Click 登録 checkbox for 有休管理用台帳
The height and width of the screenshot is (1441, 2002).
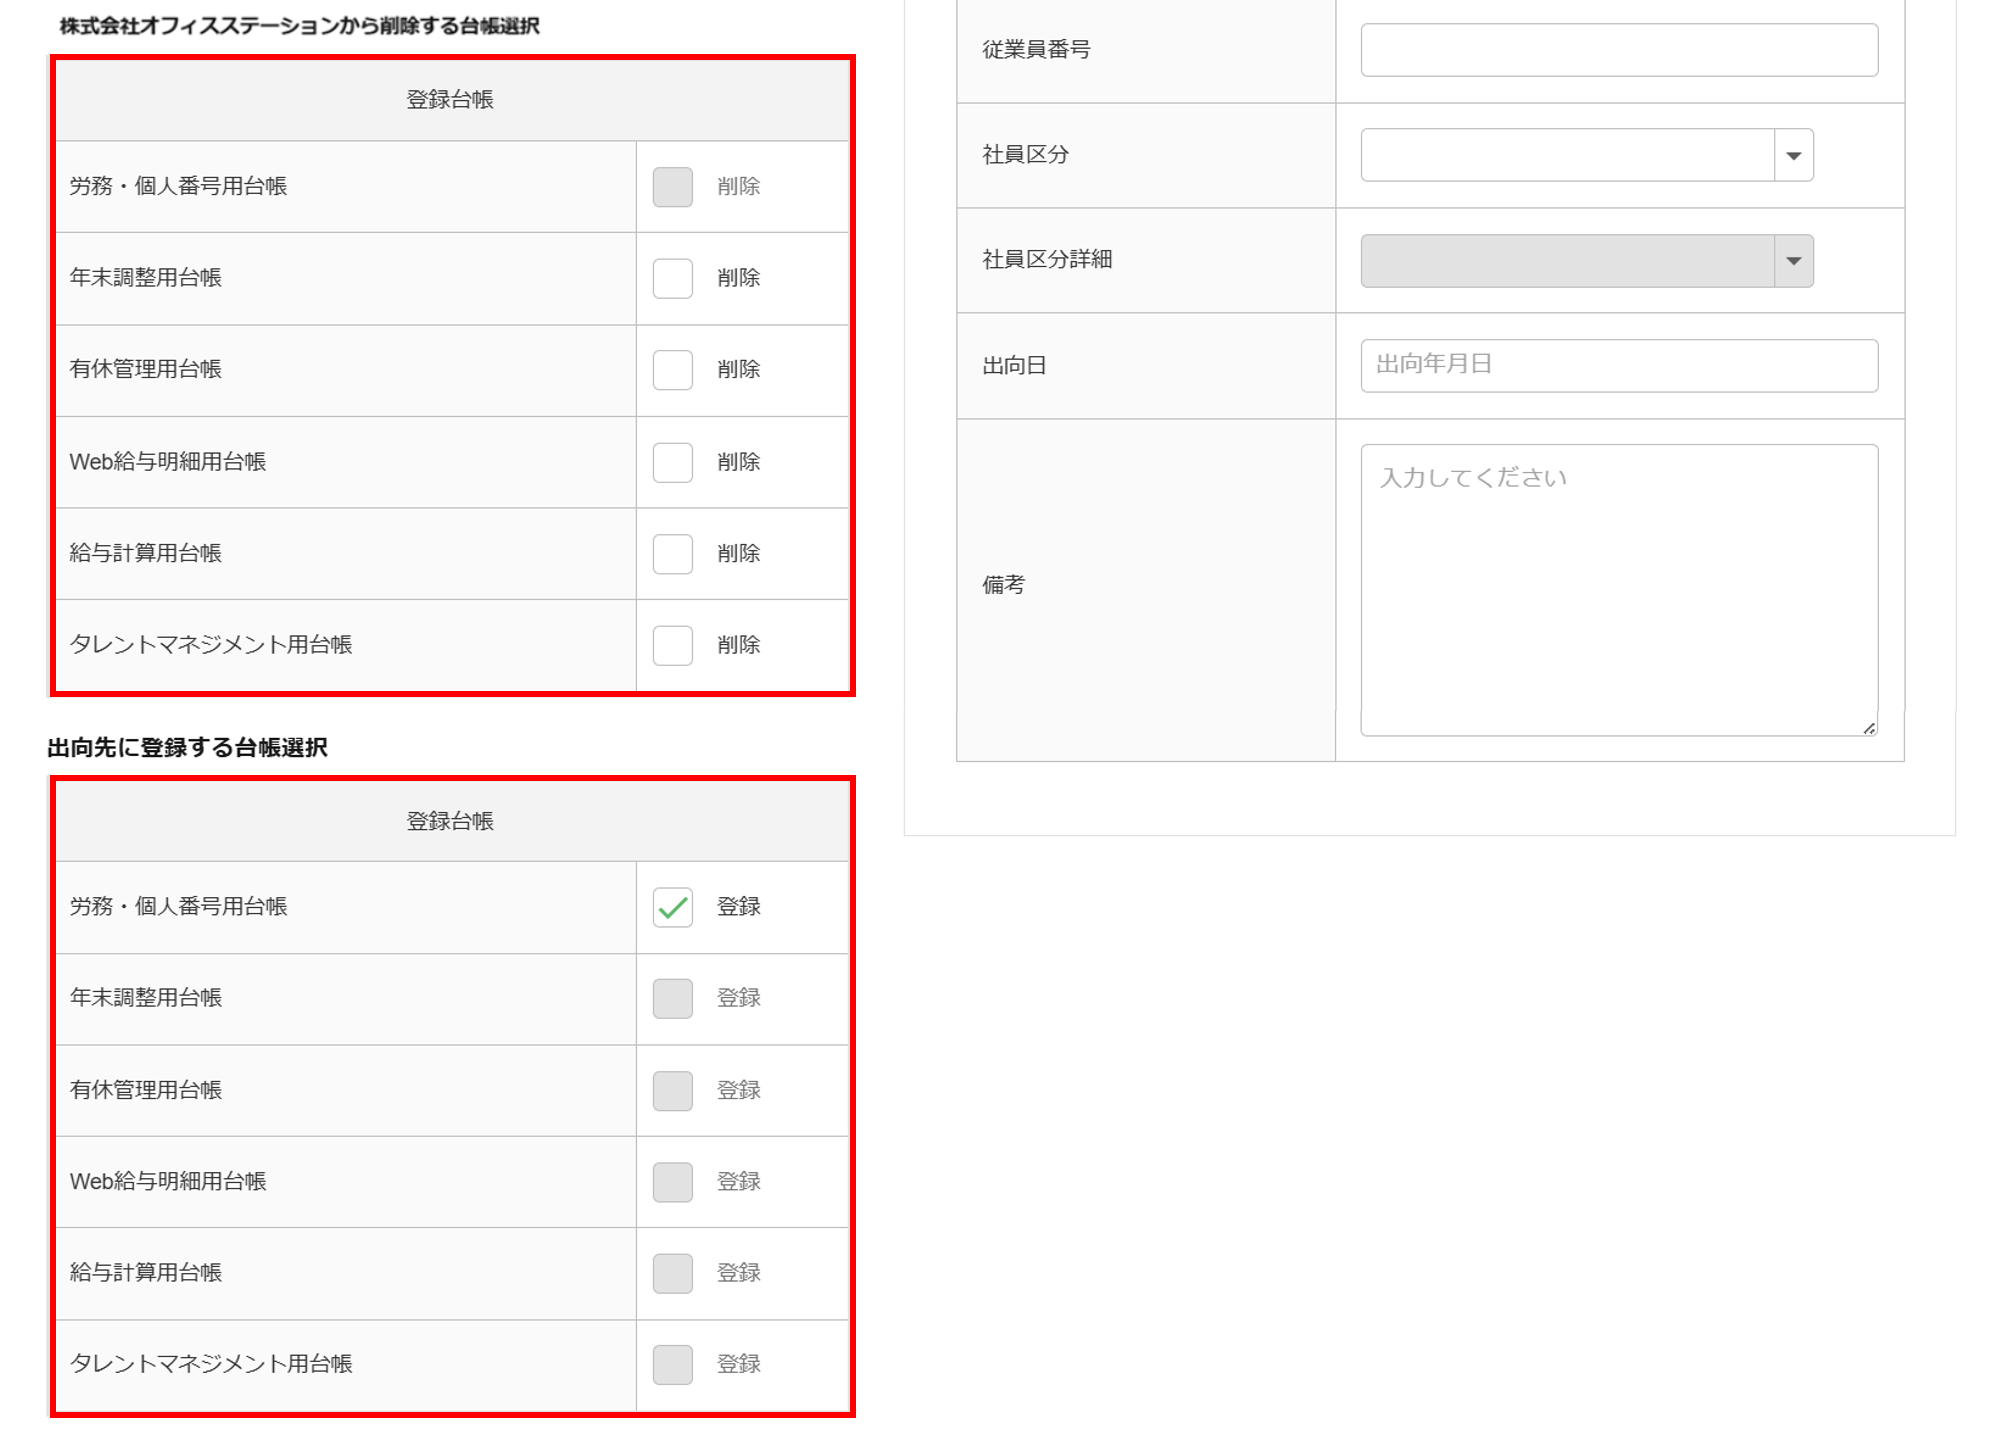click(x=672, y=1090)
